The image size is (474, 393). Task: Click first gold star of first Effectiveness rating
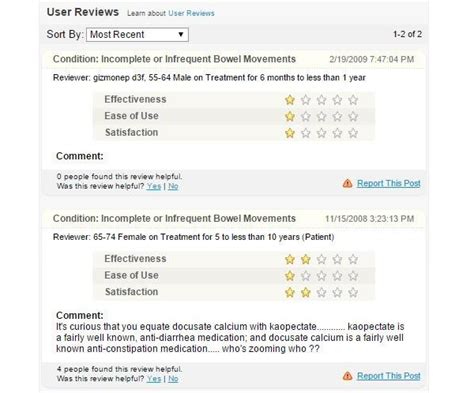(290, 100)
